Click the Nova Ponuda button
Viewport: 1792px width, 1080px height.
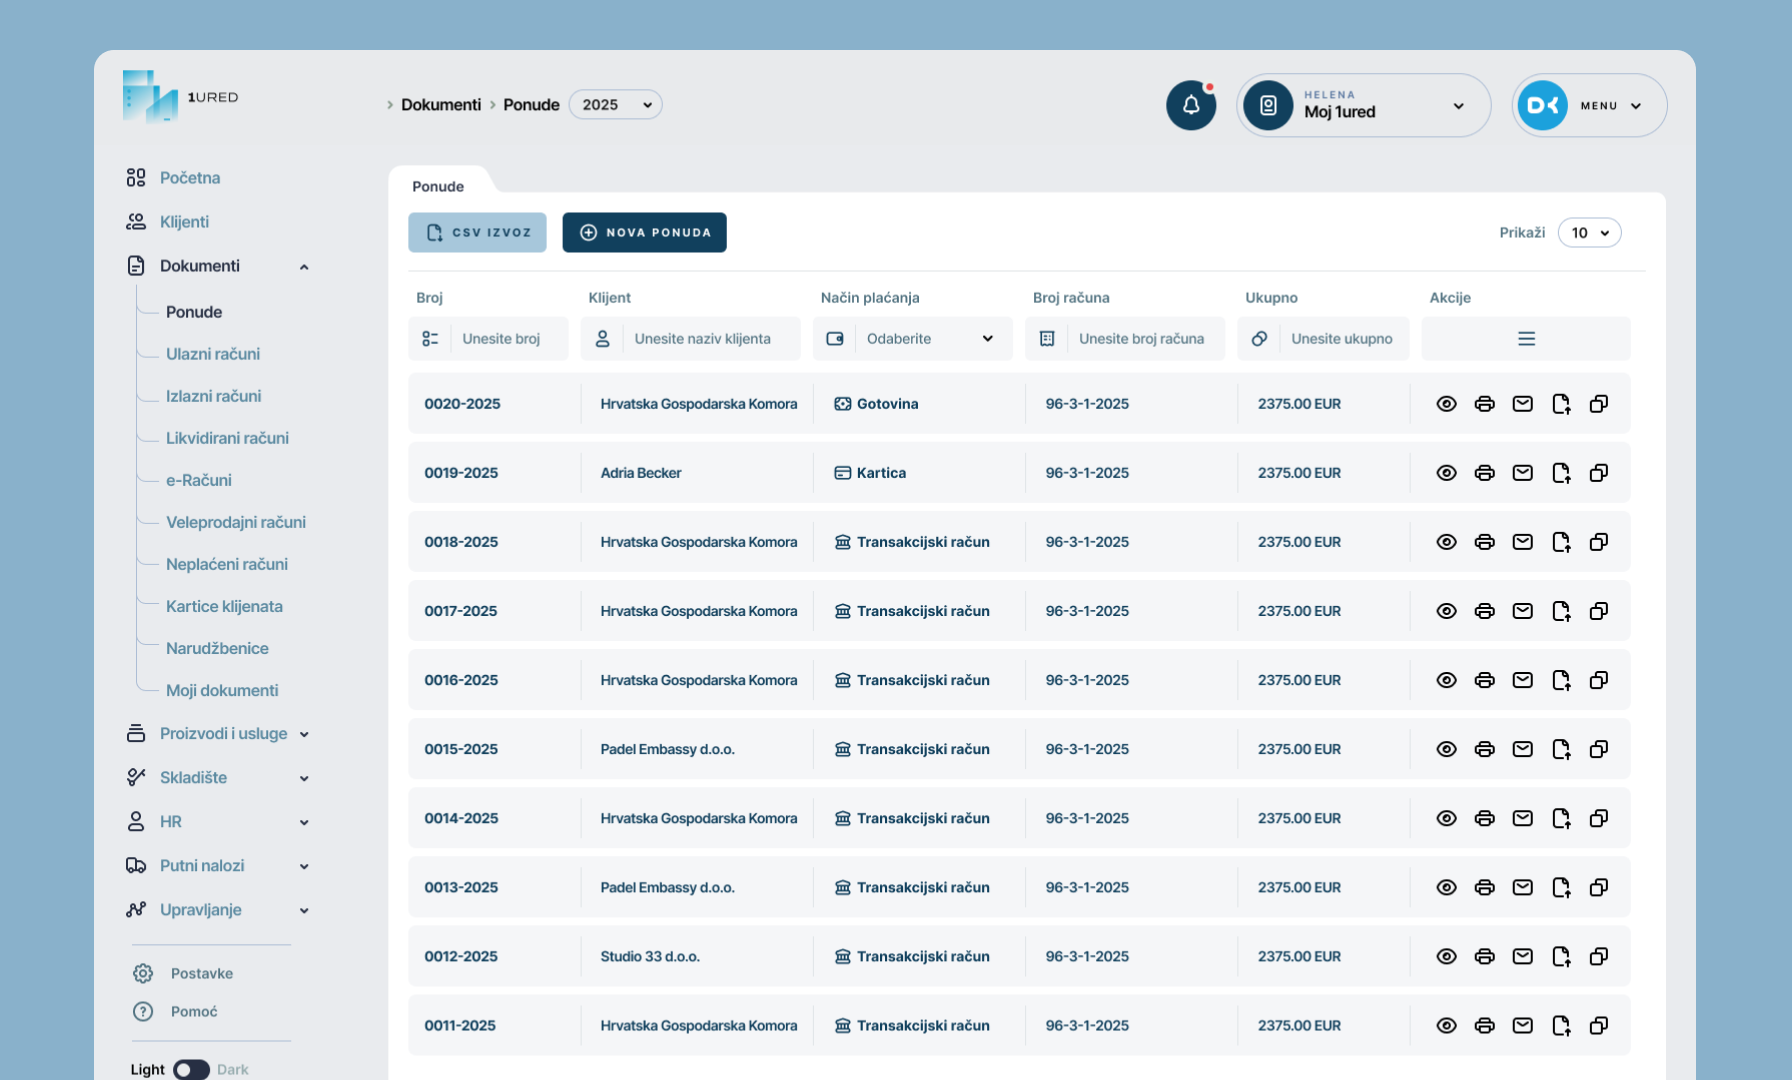click(x=644, y=233)
